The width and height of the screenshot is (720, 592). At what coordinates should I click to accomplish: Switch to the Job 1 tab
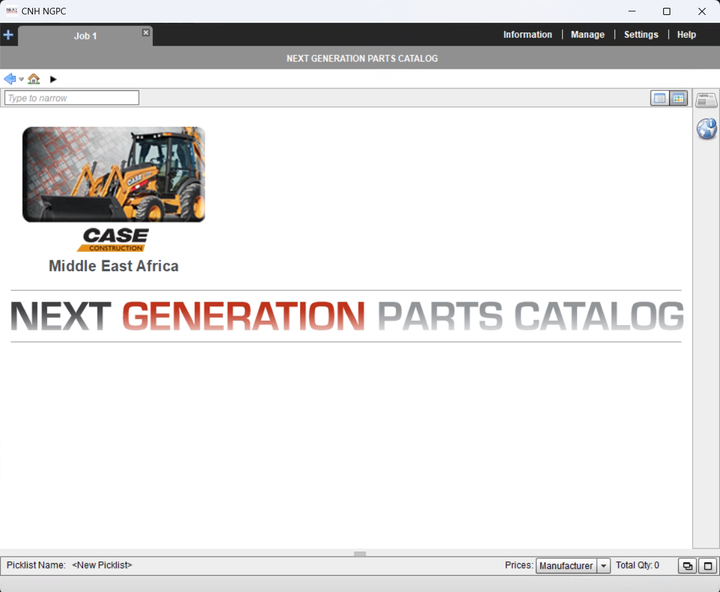(85, 36)
